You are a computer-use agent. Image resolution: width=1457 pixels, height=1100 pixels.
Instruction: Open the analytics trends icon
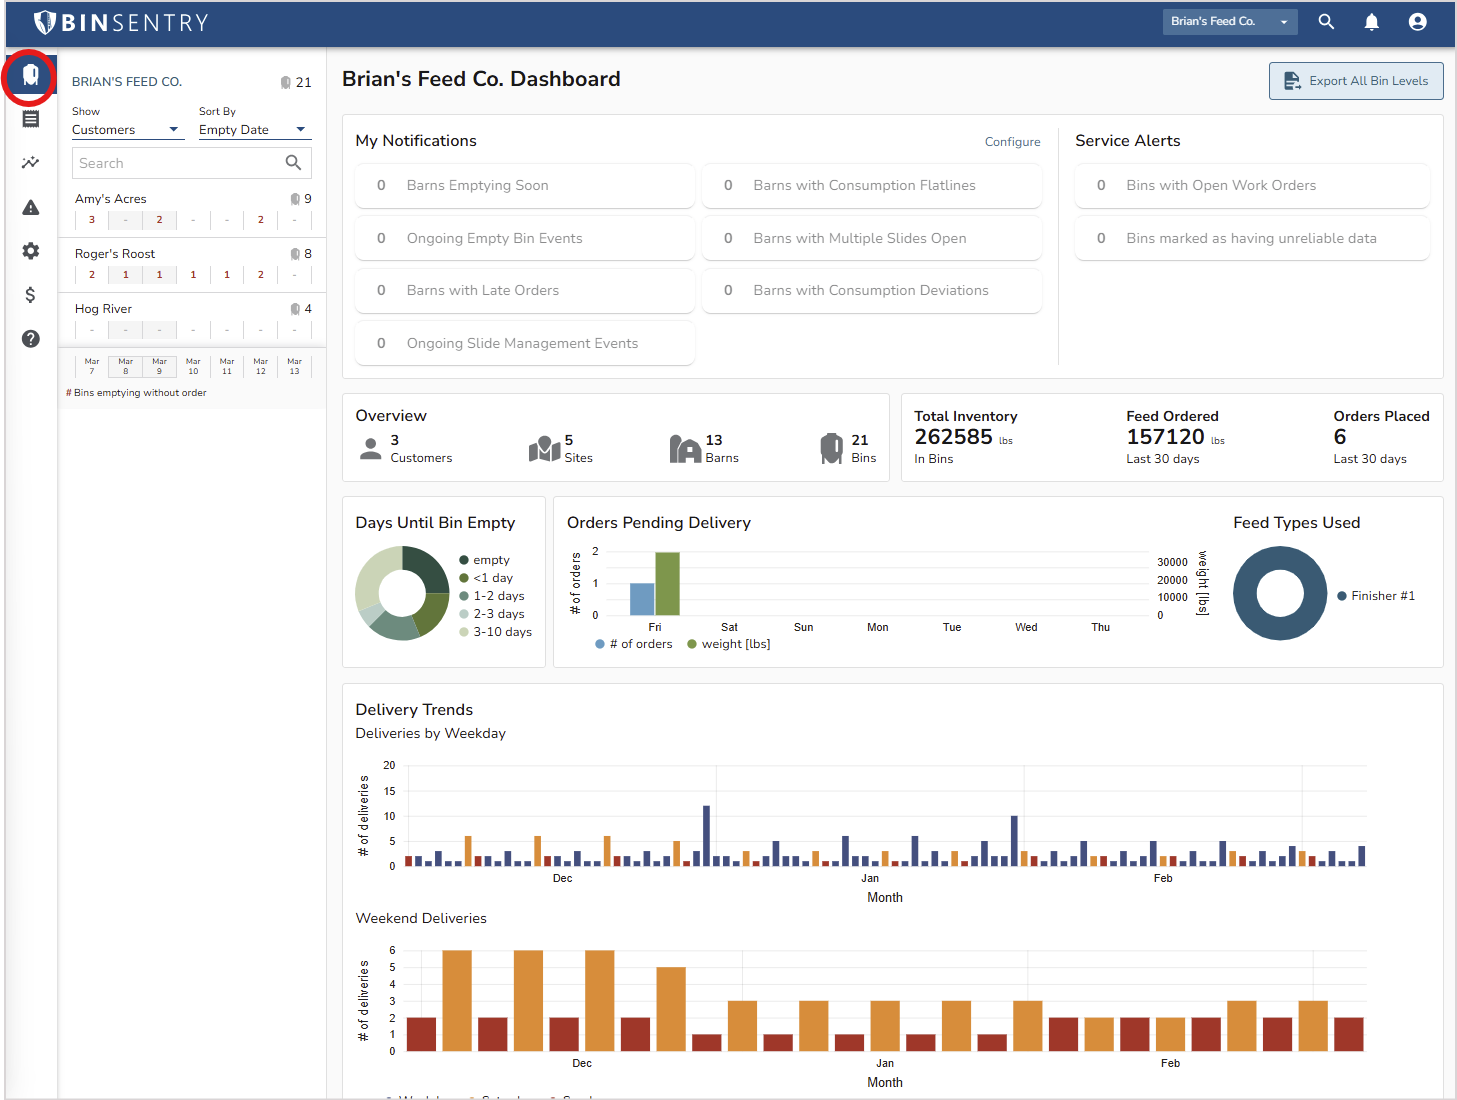point(30,162)
